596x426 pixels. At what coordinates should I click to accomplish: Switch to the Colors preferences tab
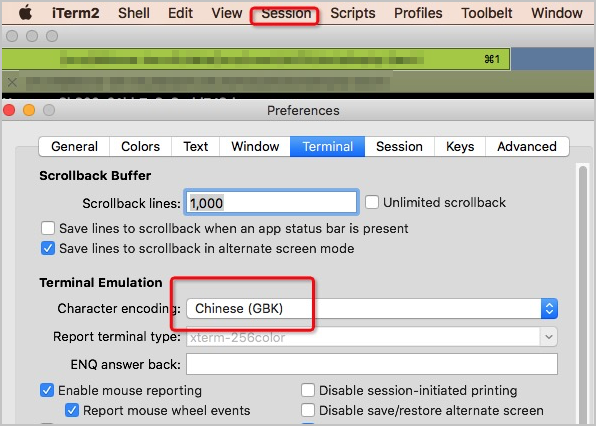click(x=140, y=146)
